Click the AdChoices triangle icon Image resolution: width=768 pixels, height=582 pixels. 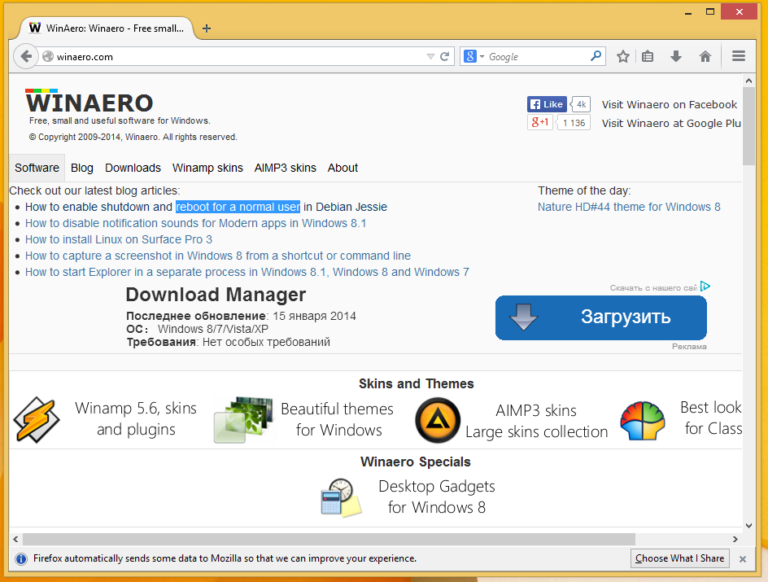[x=705, y=286]
